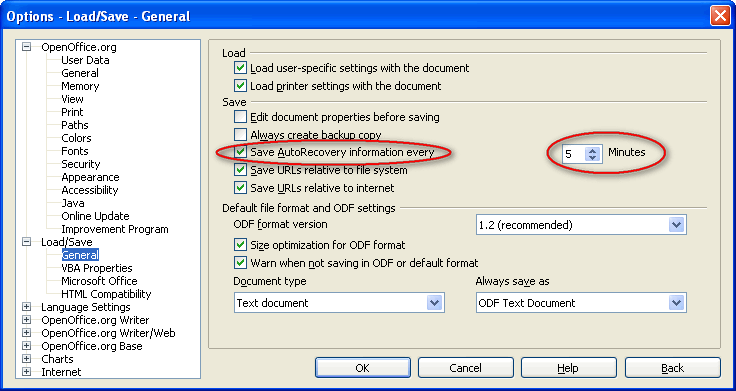Check Edit document properties before saving
Viewport: 736px width, 391px height.
tap(240, 117)
